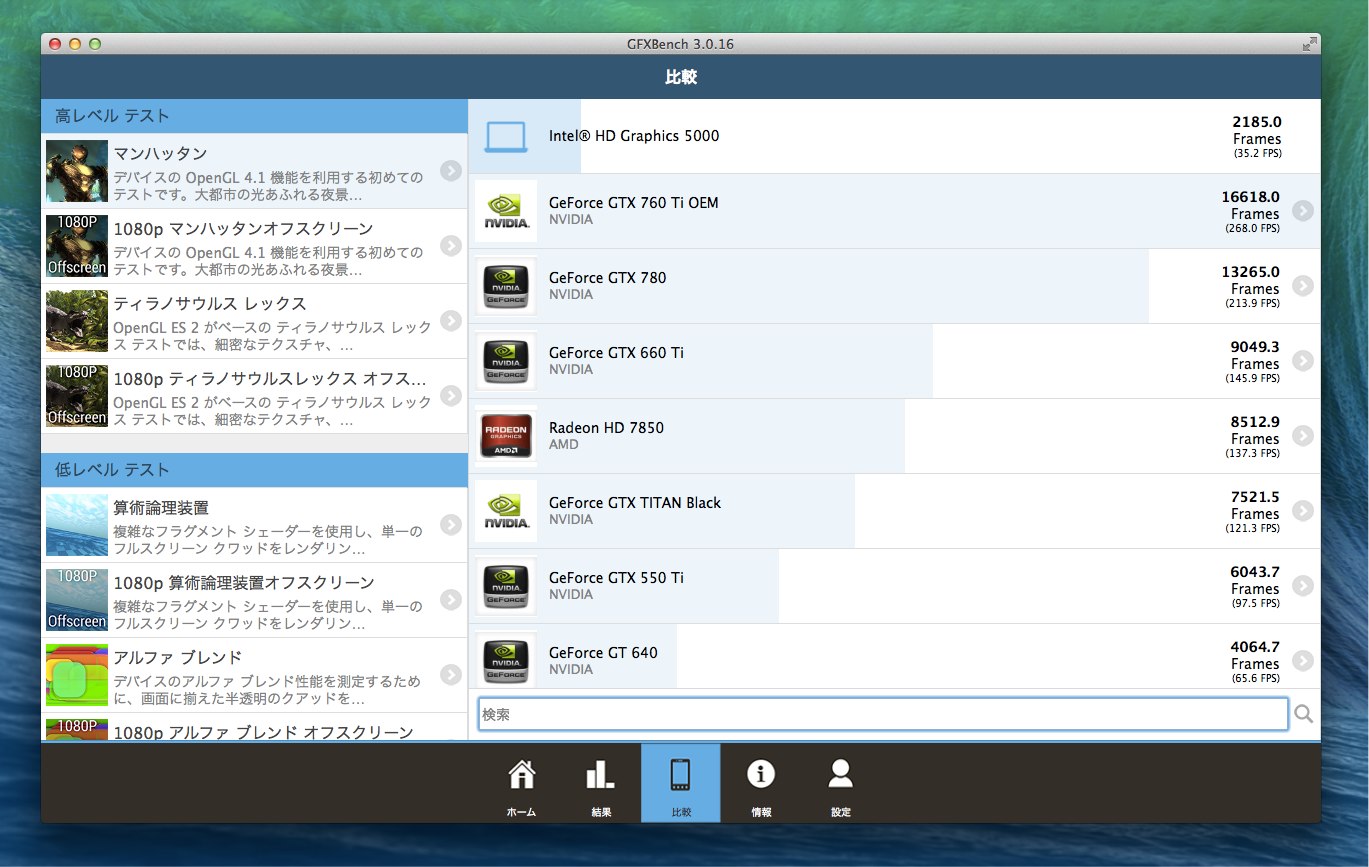Expand the 算術論理装置 test chevron
Viewport: 1369px width, 867px height.
click(451, 525)
